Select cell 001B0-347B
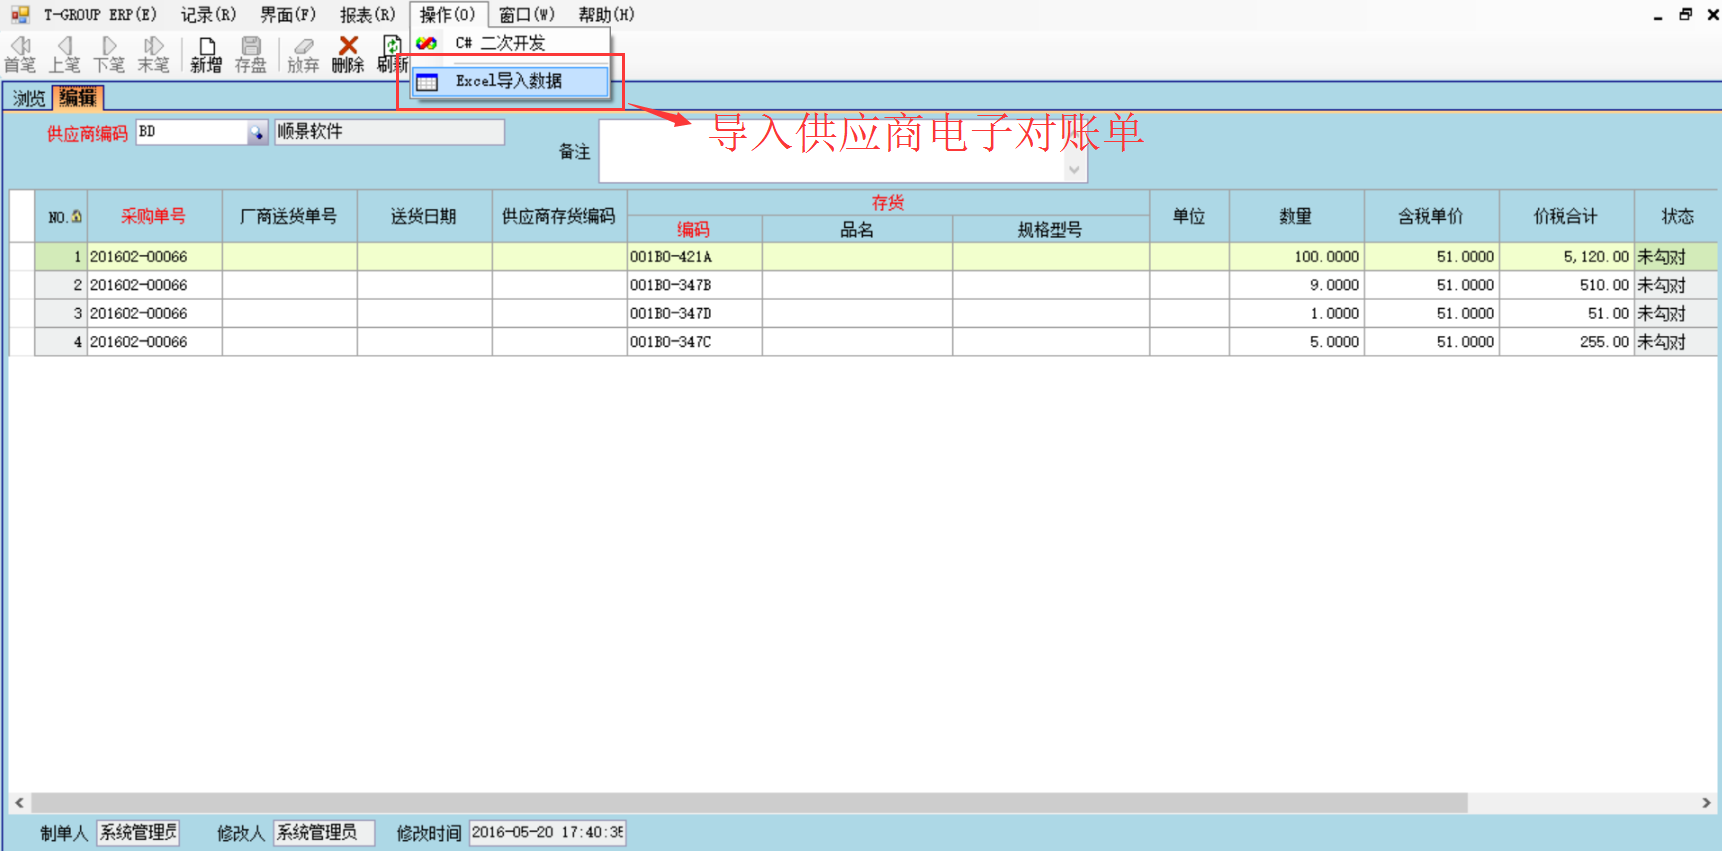The image size is (1722, 851). 694,285
